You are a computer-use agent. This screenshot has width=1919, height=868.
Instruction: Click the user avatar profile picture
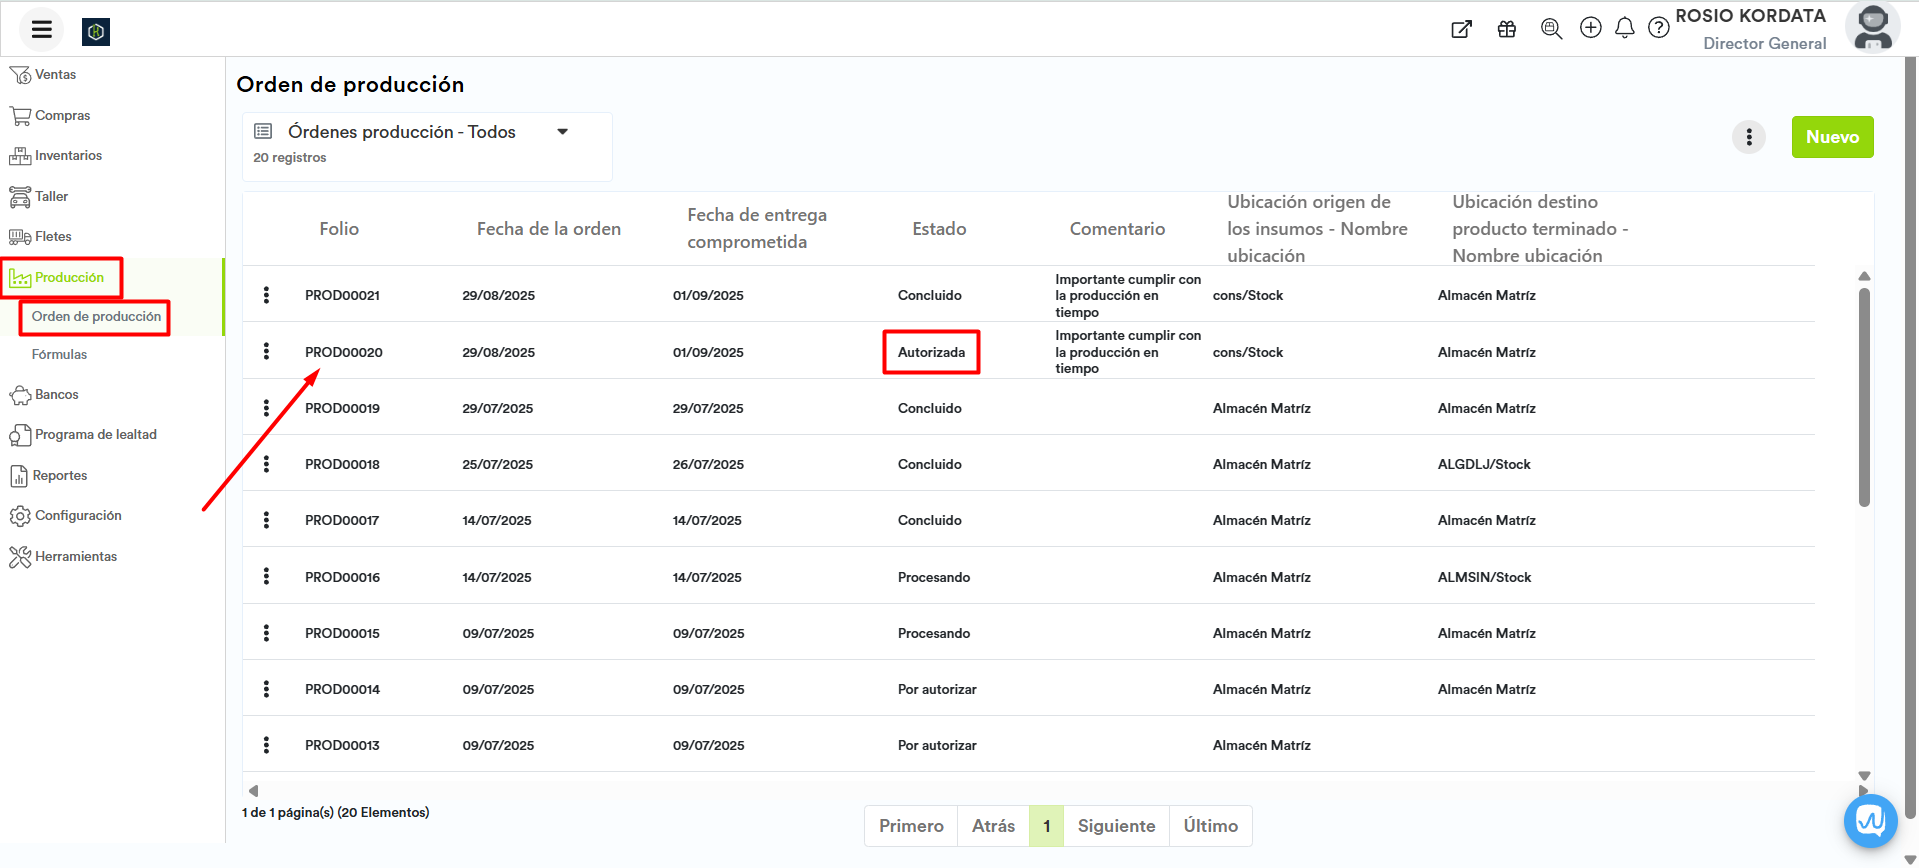click(x=1872, y=28)
